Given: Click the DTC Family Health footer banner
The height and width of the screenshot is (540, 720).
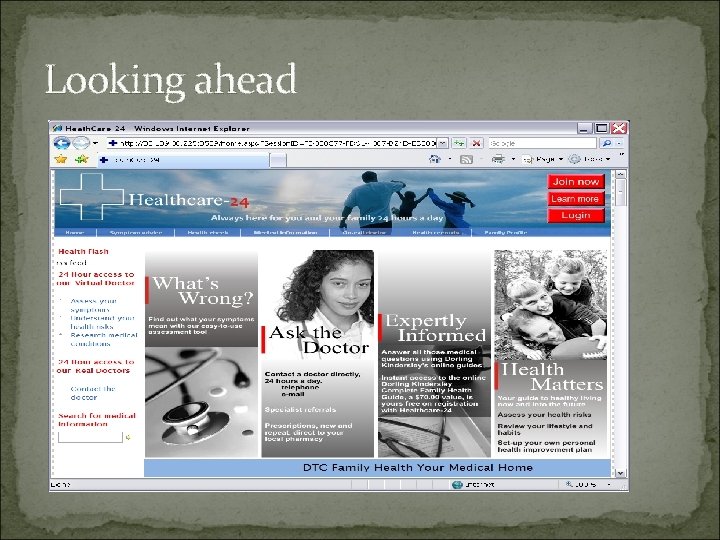Looking at the screenshot, I should (x=377, y=467).
